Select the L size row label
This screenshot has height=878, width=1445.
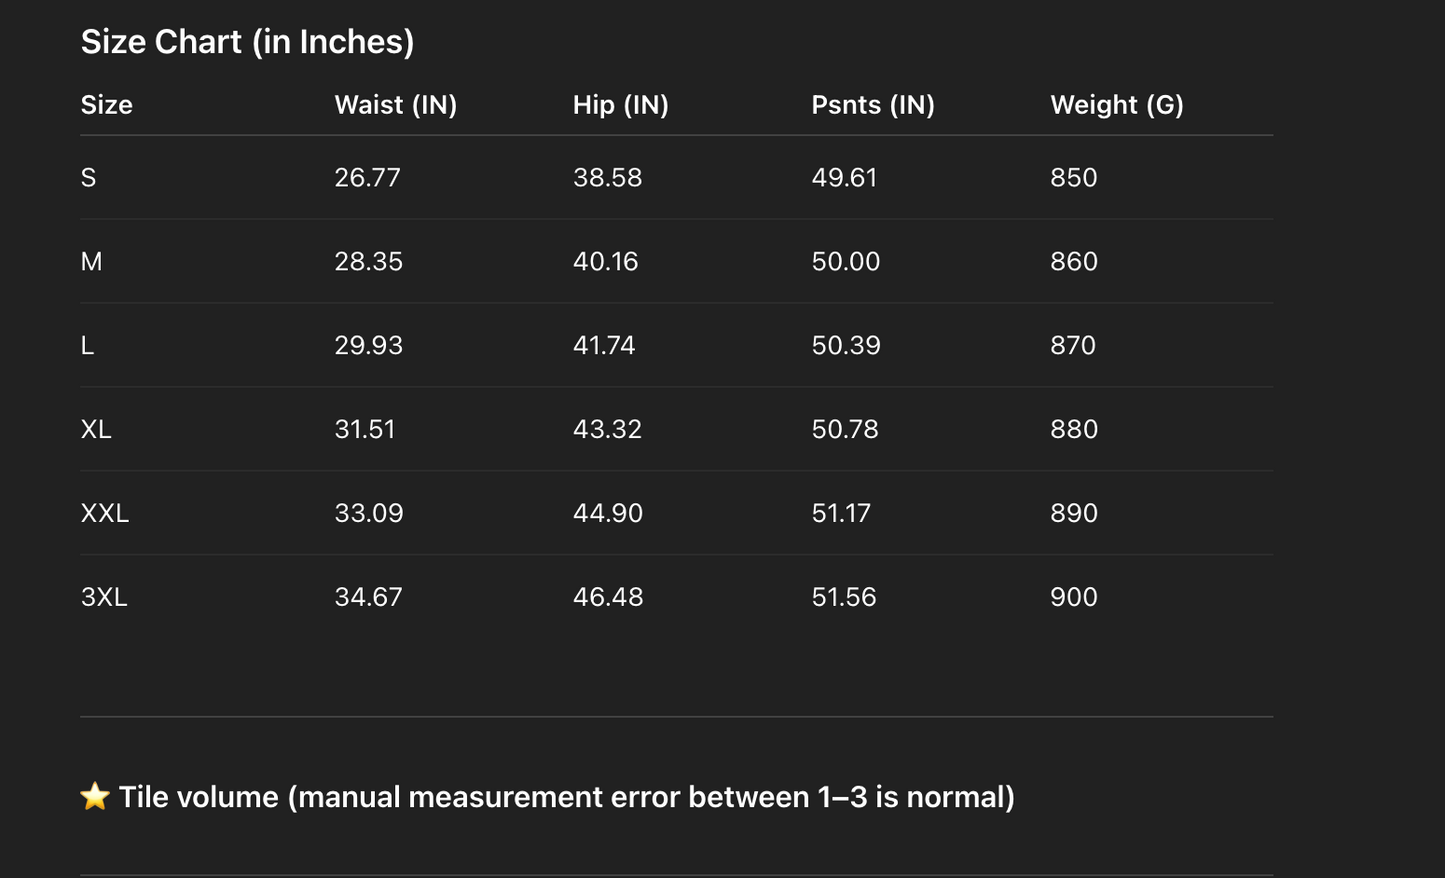pos(87,346)
